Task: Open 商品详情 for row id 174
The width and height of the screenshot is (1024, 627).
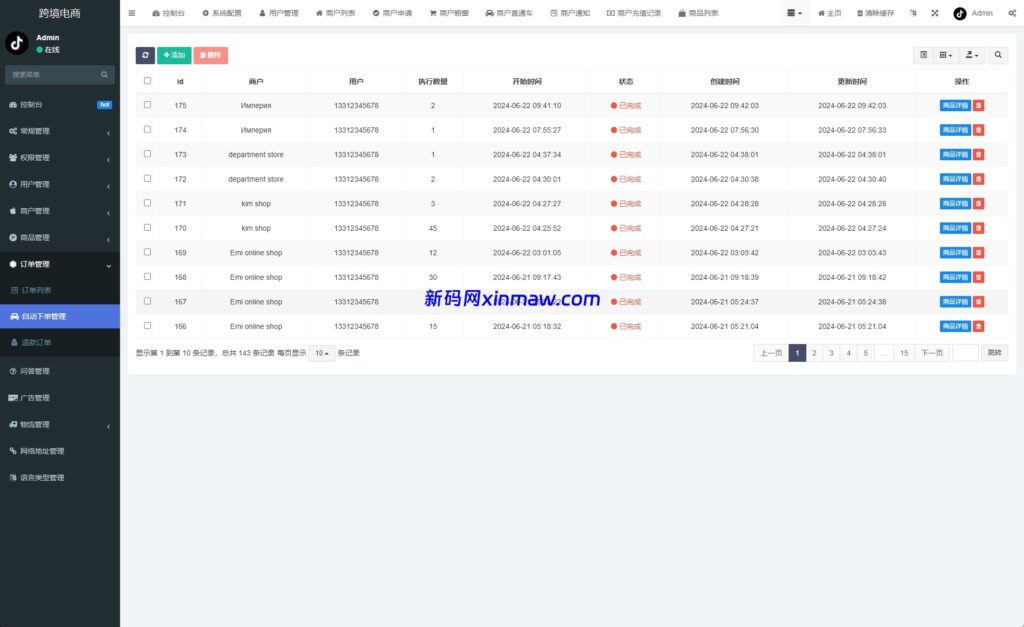Action: [955, 129]
